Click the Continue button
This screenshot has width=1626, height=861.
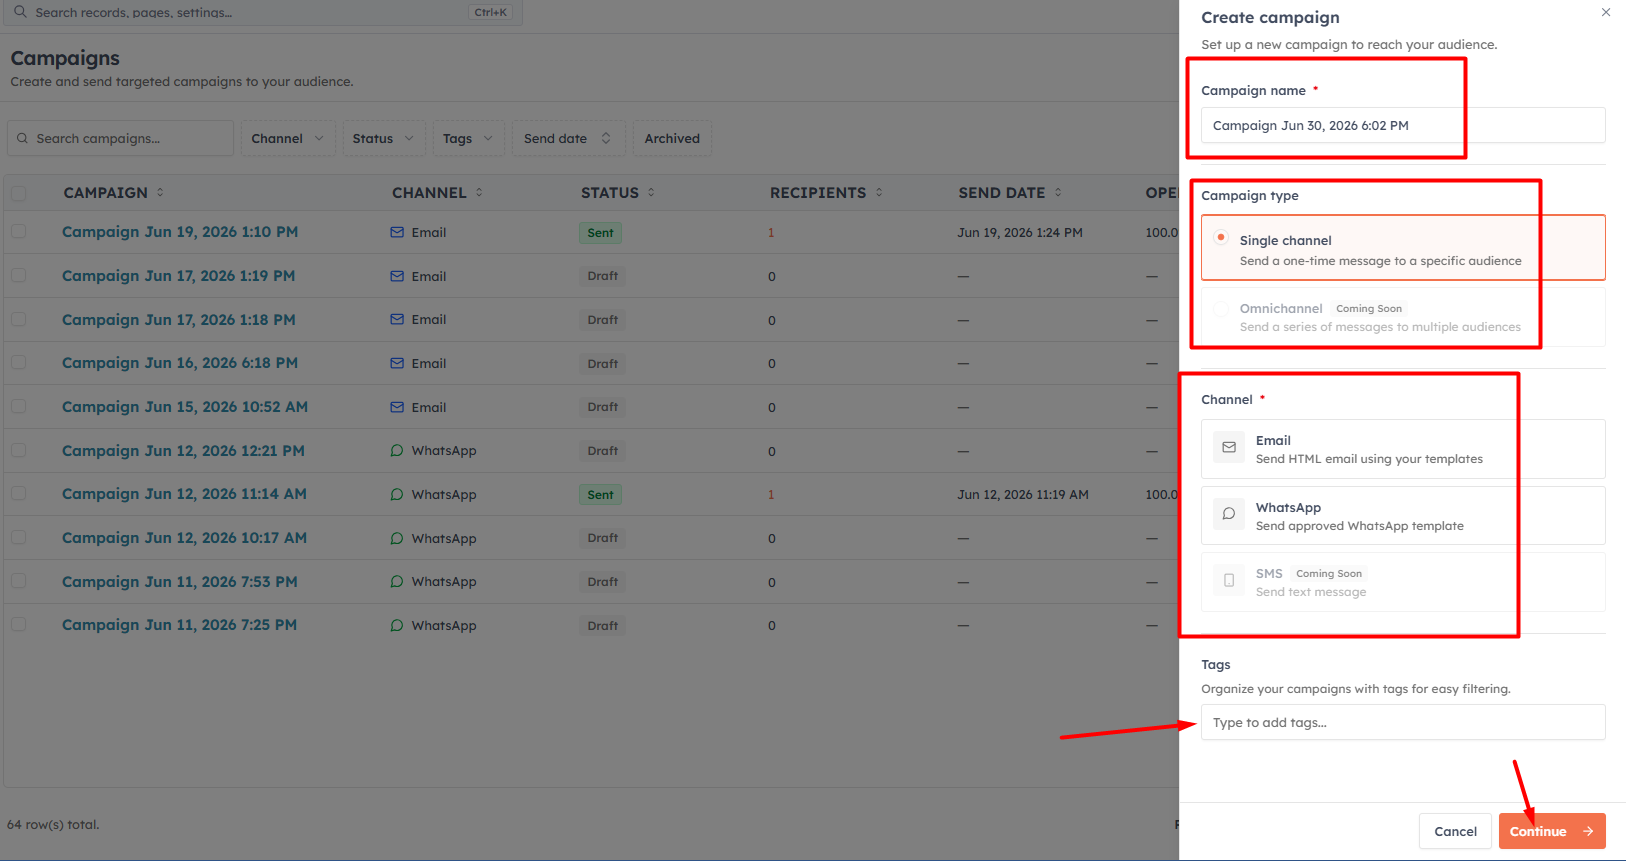1552,831
